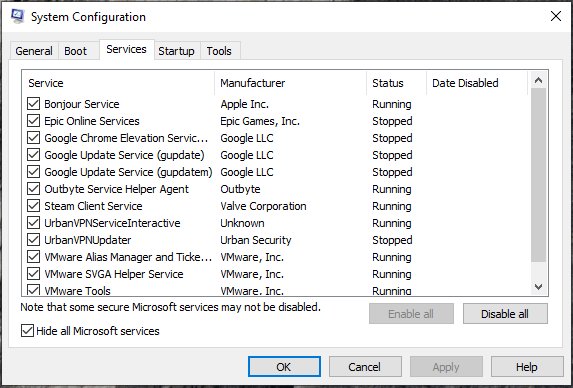The image size is (573, 388).
Task: Disable the UrbanVPNUpdater checkbox
Action: tap(34, 240)
